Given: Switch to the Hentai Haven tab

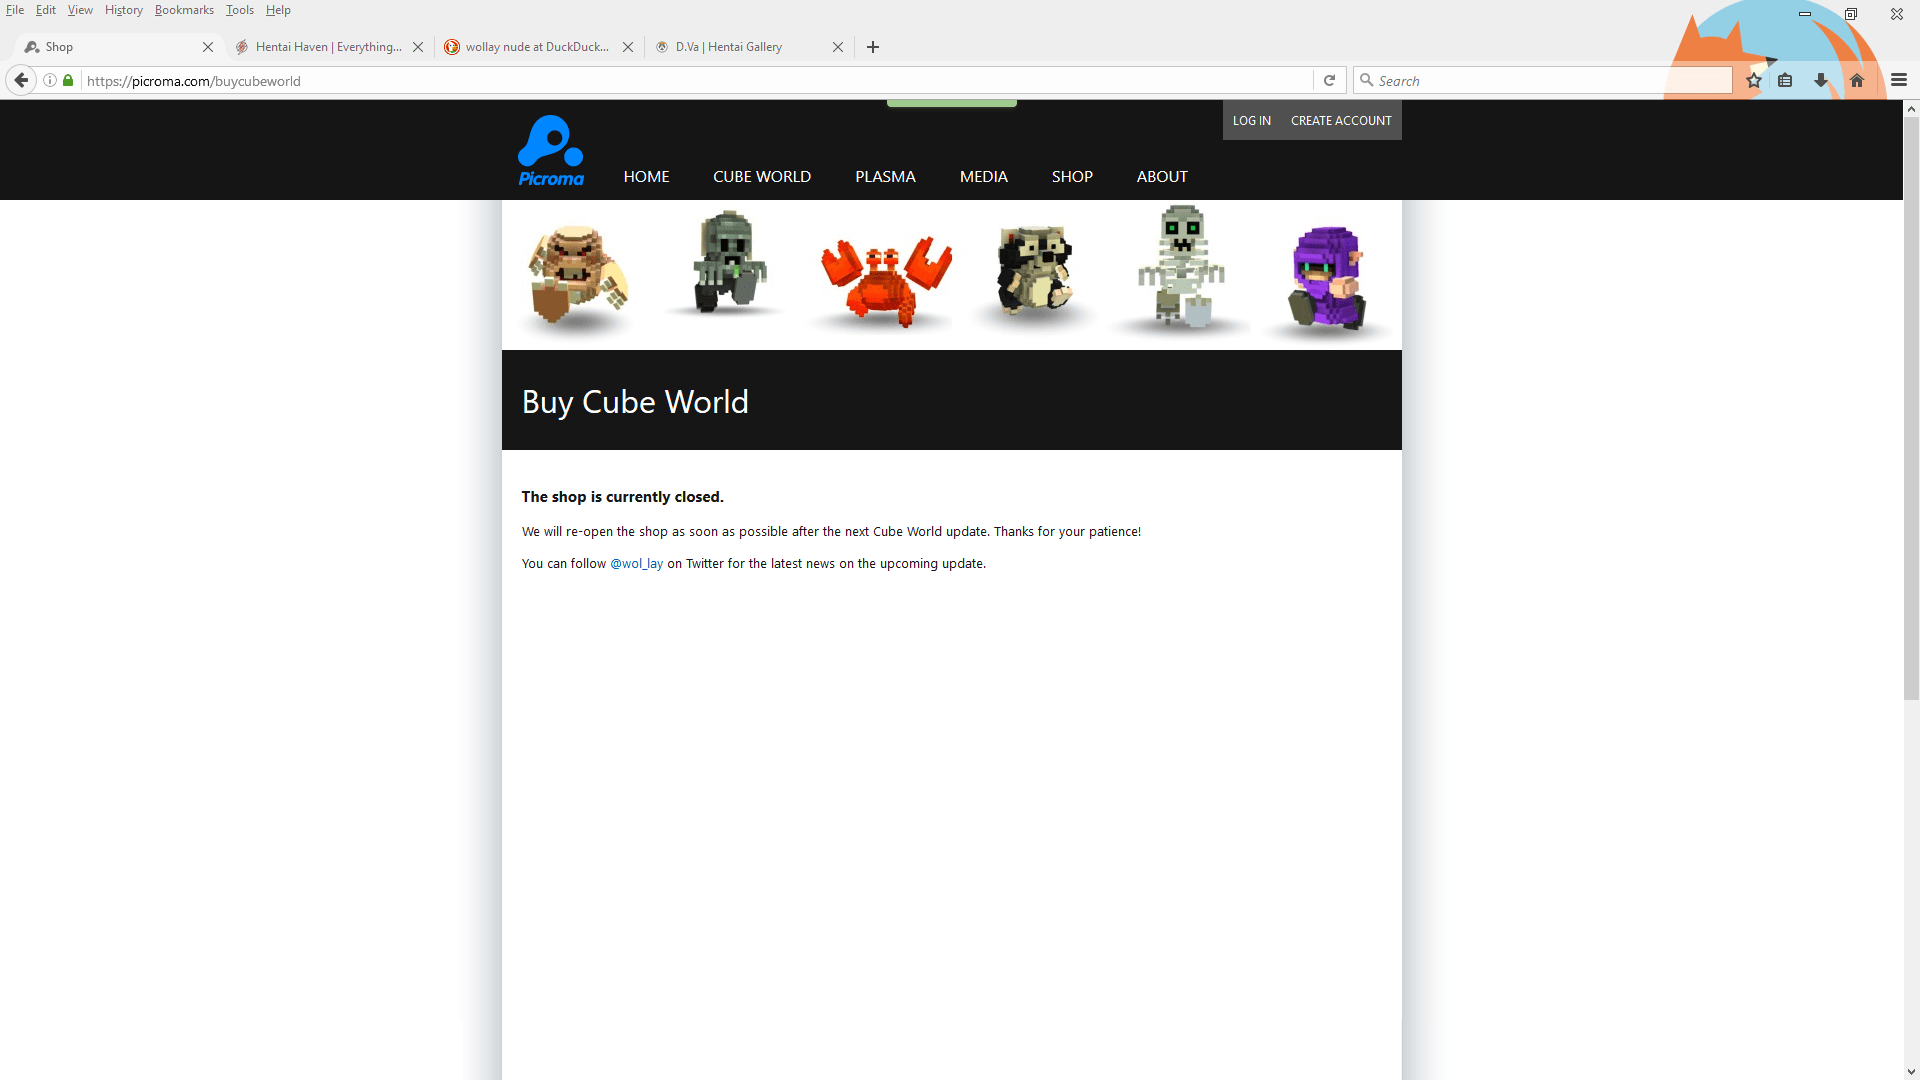Looking at the screenshot, I should 320,46.
